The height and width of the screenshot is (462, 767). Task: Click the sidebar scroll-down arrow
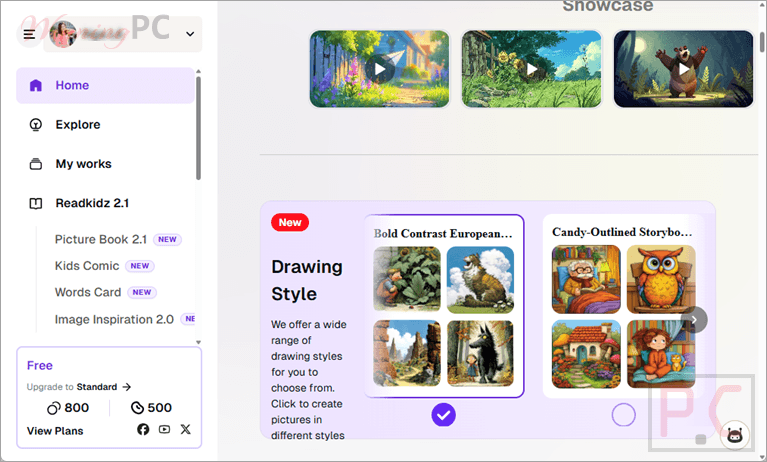pyautogui.click(x=199, y=342)
